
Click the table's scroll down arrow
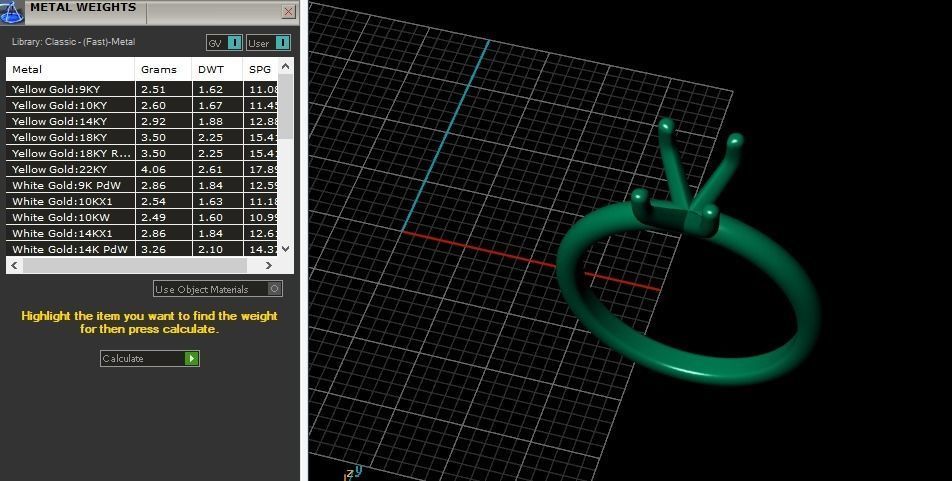pyautogui.click(x=286, y=248)
